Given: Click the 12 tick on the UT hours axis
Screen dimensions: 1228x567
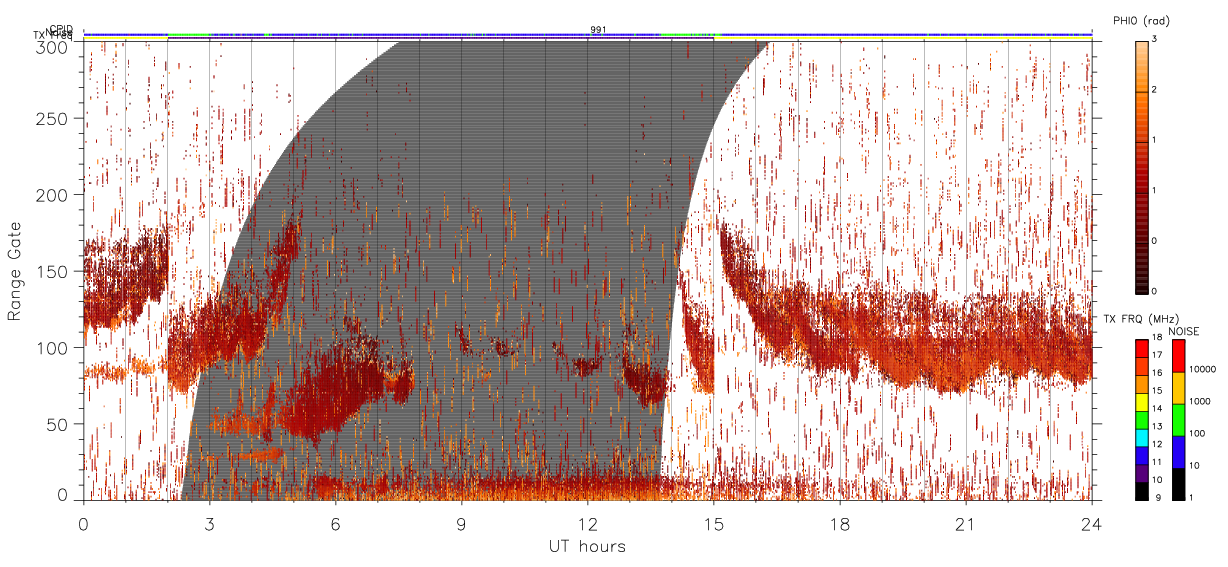Looking at the screenshot, I should (587, 523).
